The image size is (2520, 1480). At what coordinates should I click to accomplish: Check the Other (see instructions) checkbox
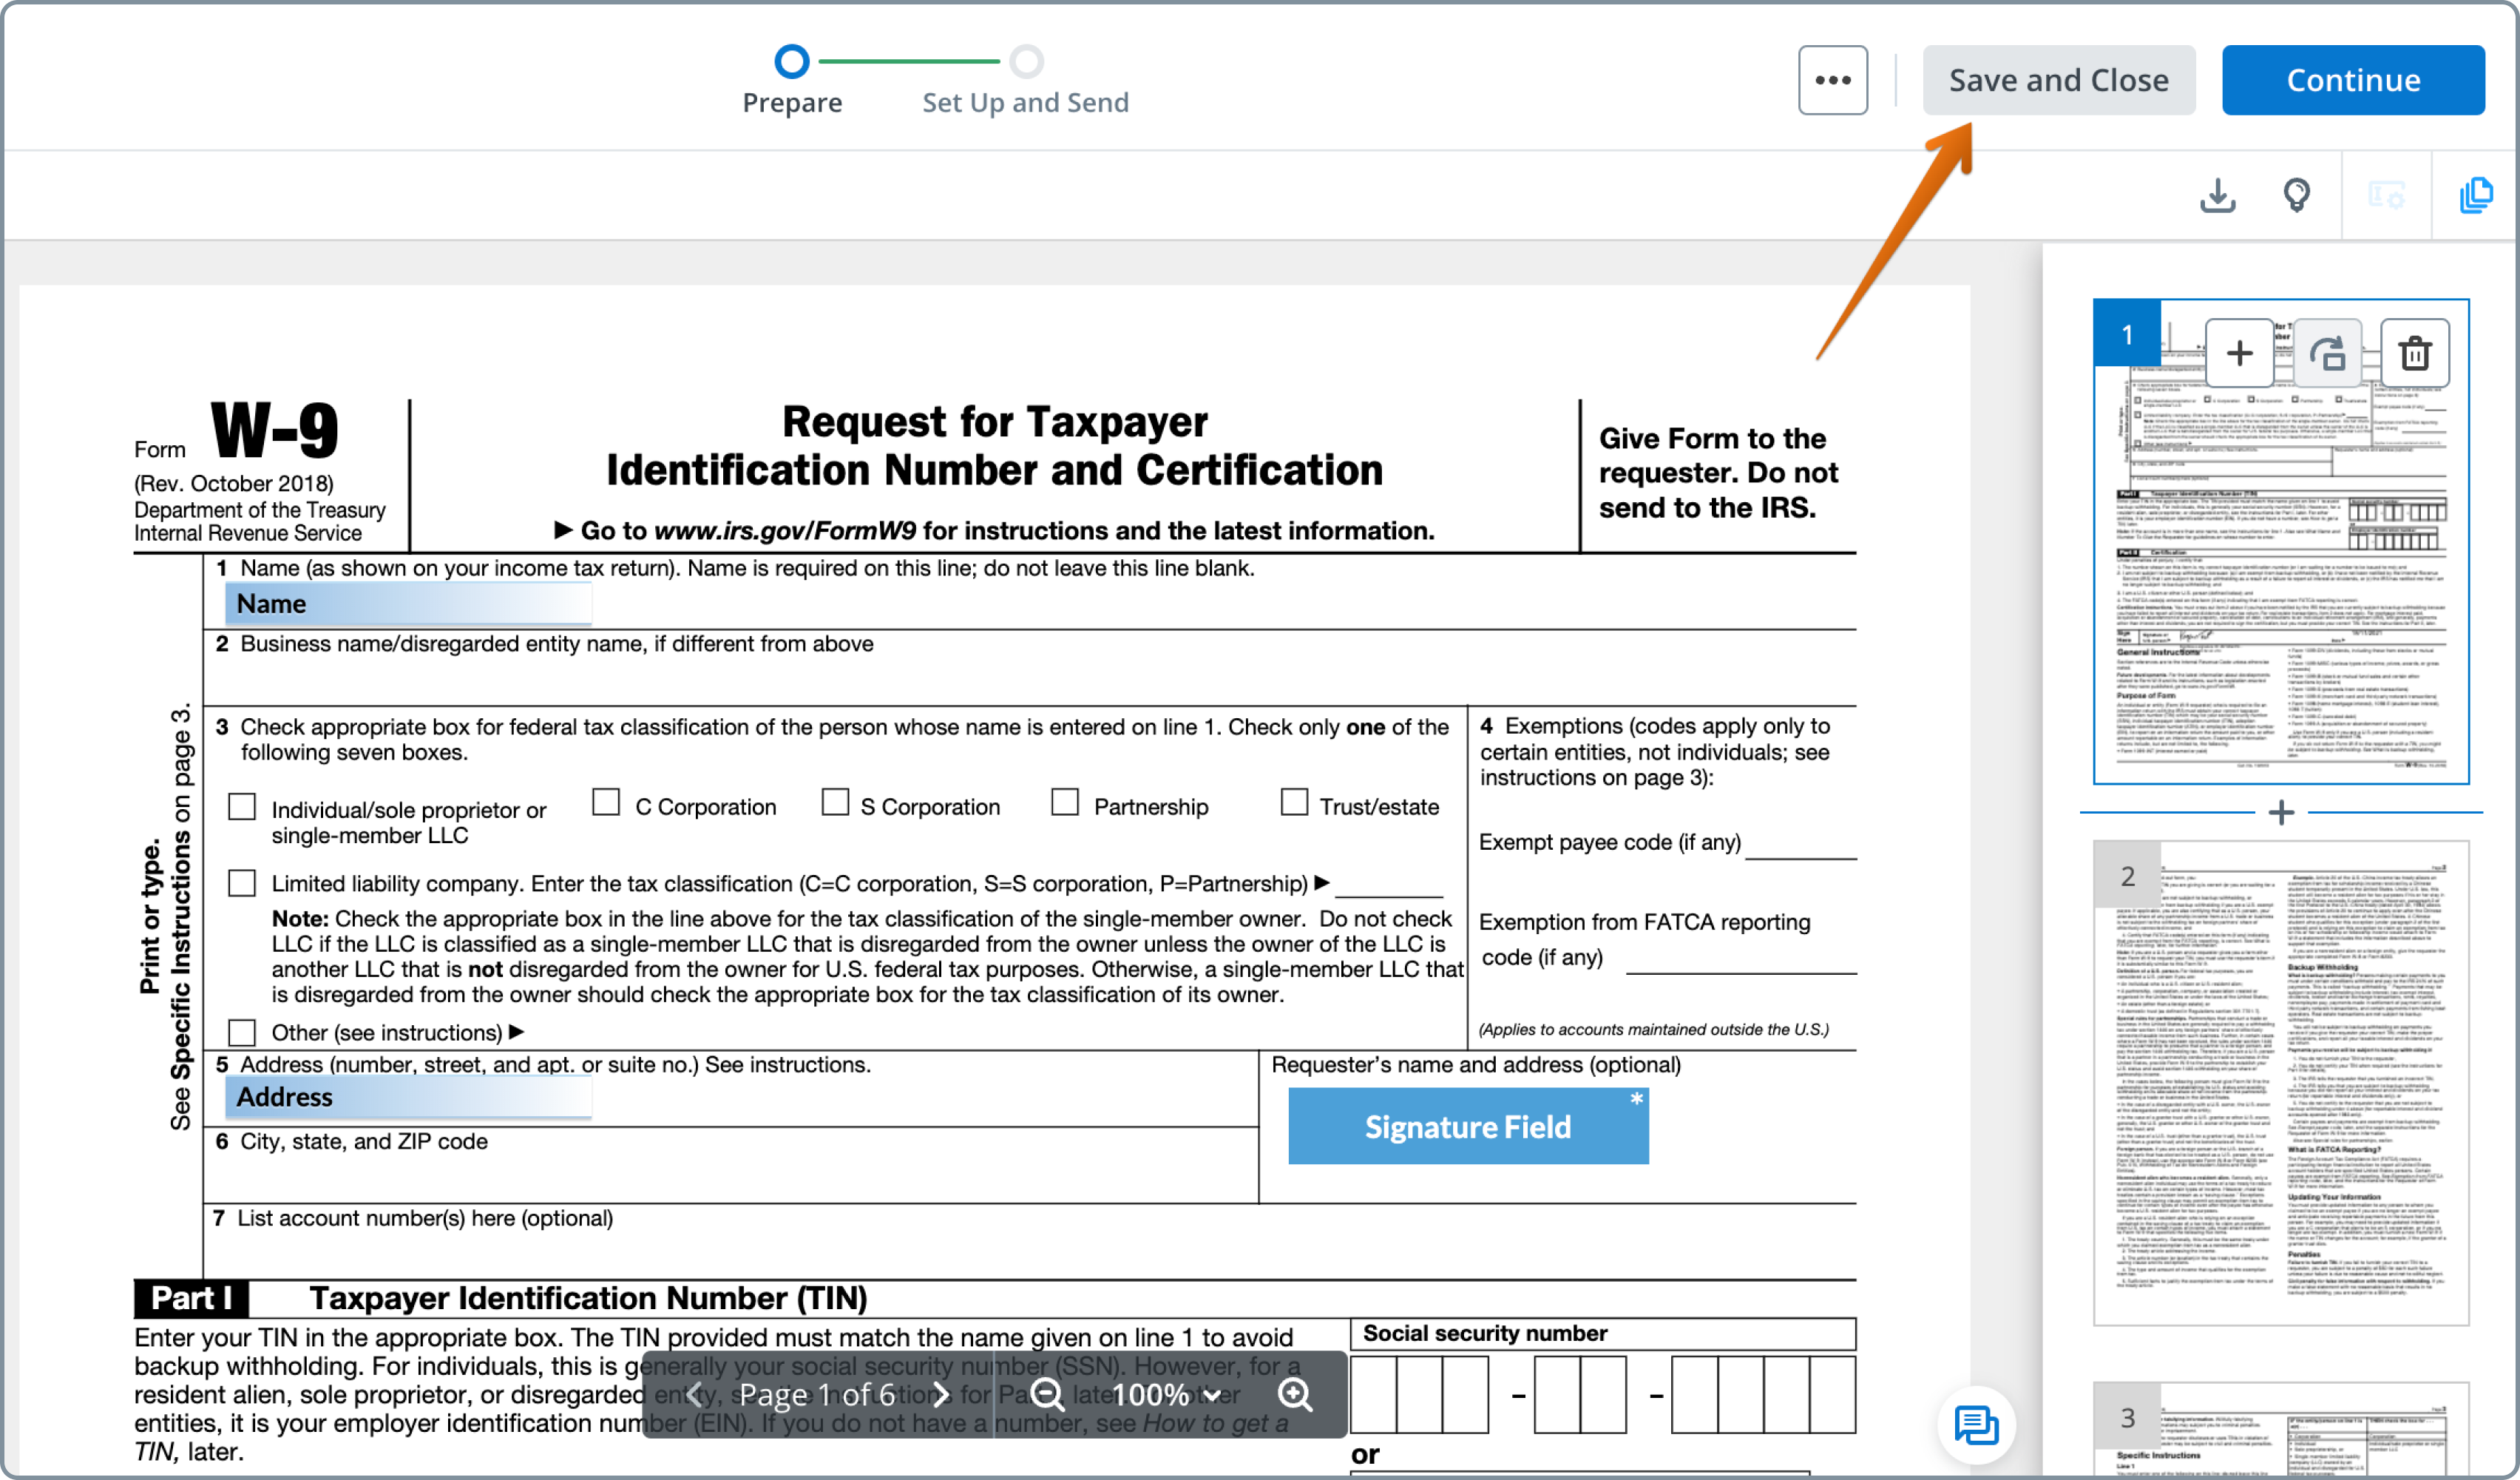pyautogui.click(x=242, y=1032)
